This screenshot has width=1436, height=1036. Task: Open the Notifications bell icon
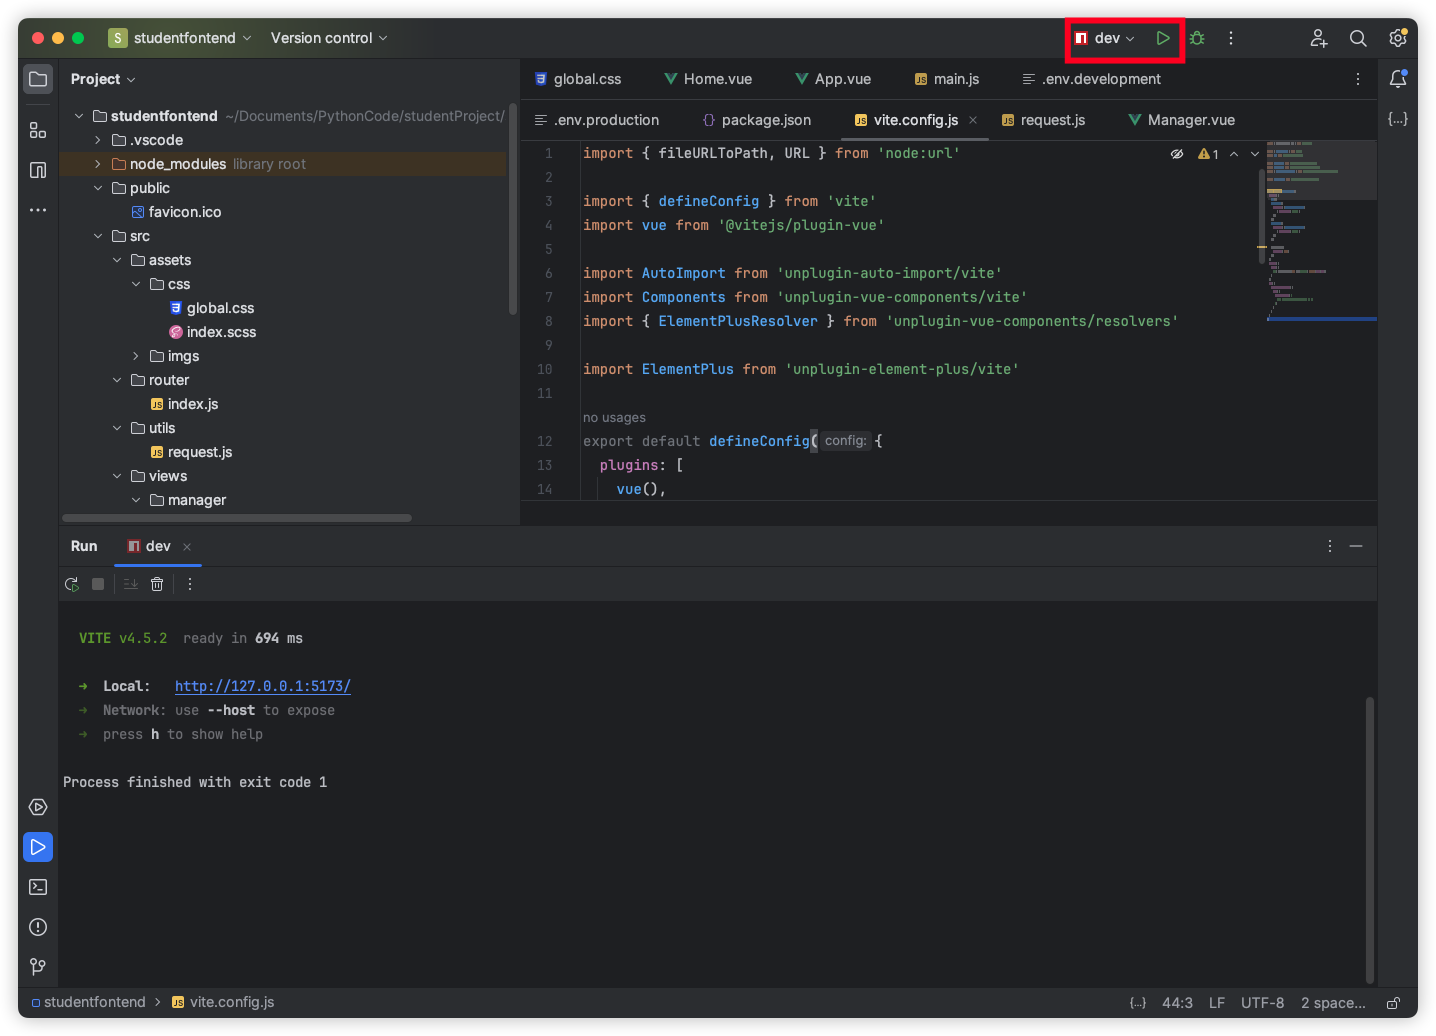[x=1398, y=79]
